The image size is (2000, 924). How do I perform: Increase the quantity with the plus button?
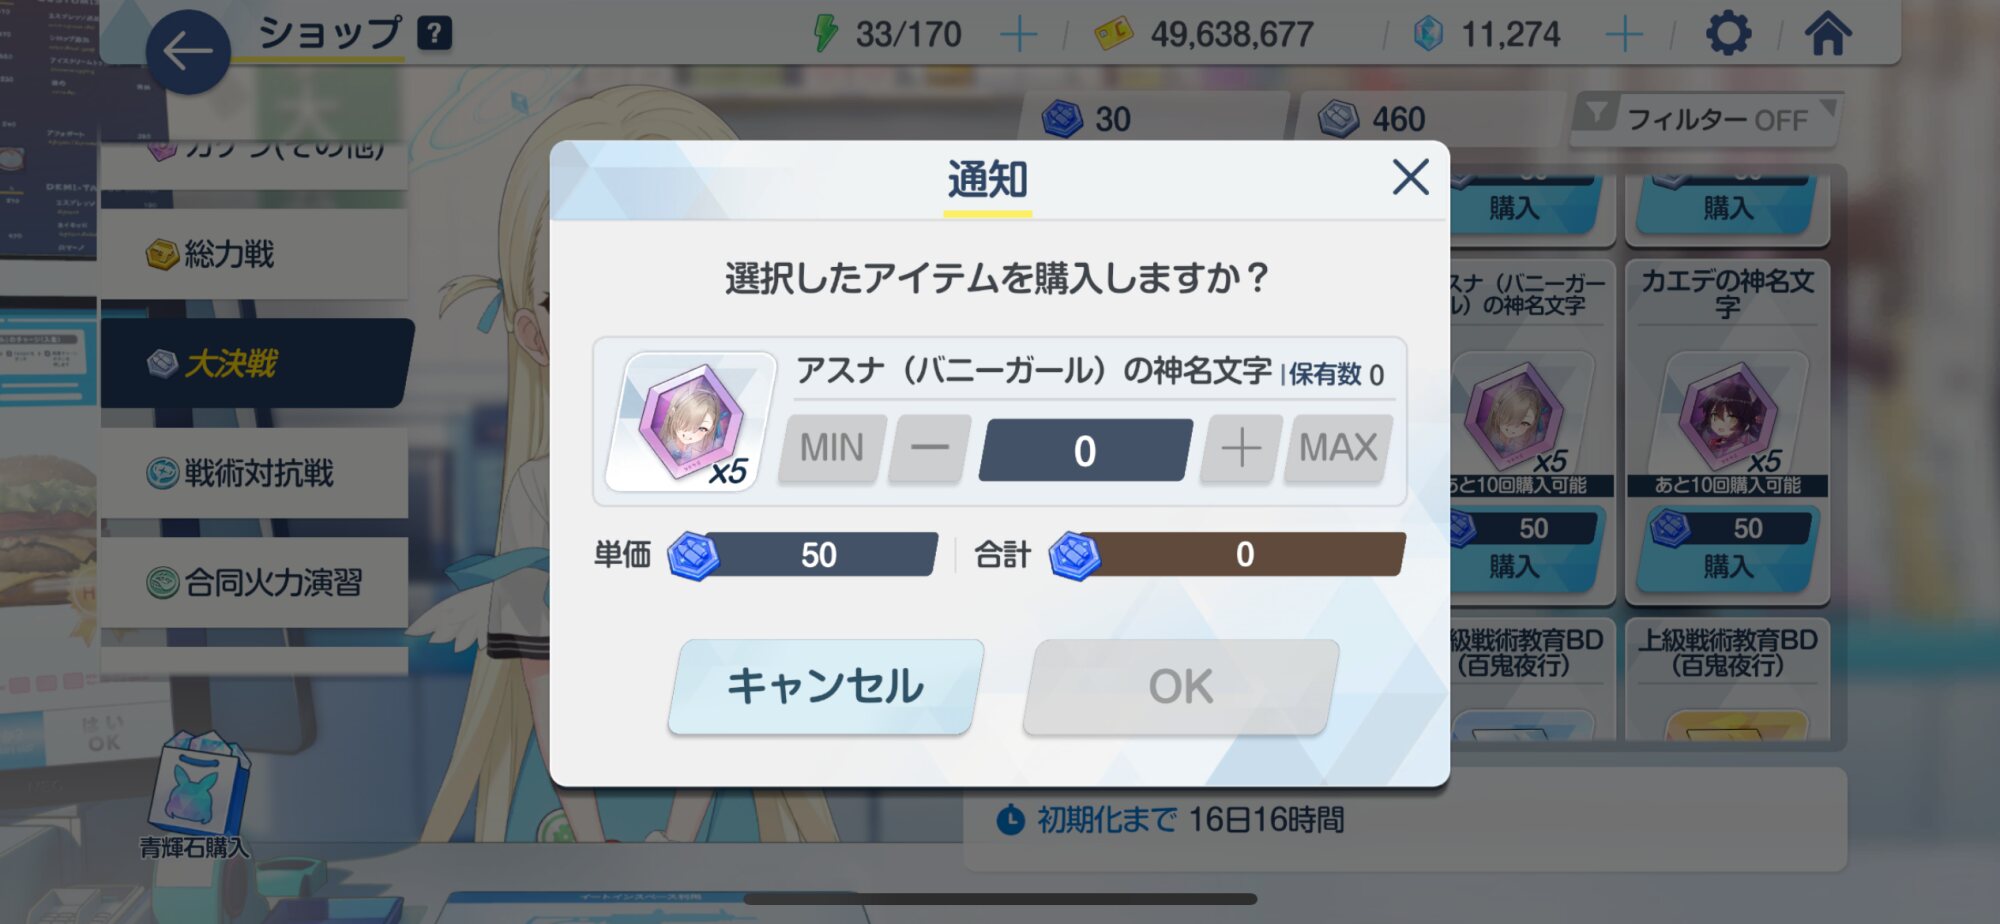tap(1240, 448)
